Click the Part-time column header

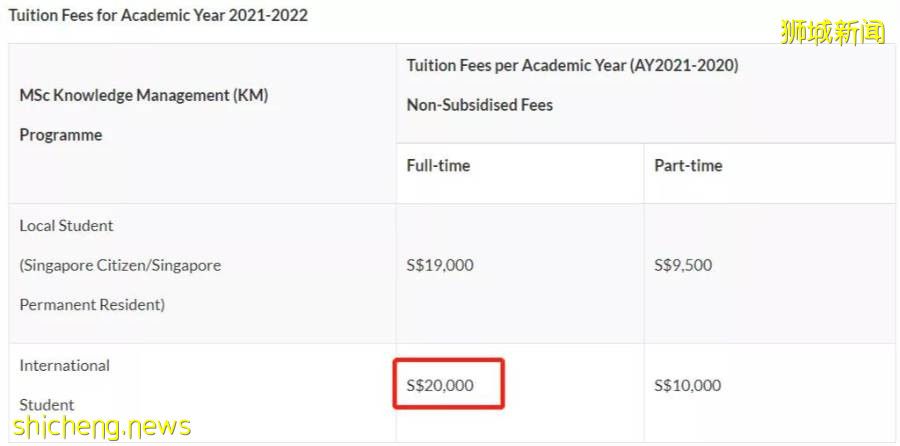[x=687, y=165]
